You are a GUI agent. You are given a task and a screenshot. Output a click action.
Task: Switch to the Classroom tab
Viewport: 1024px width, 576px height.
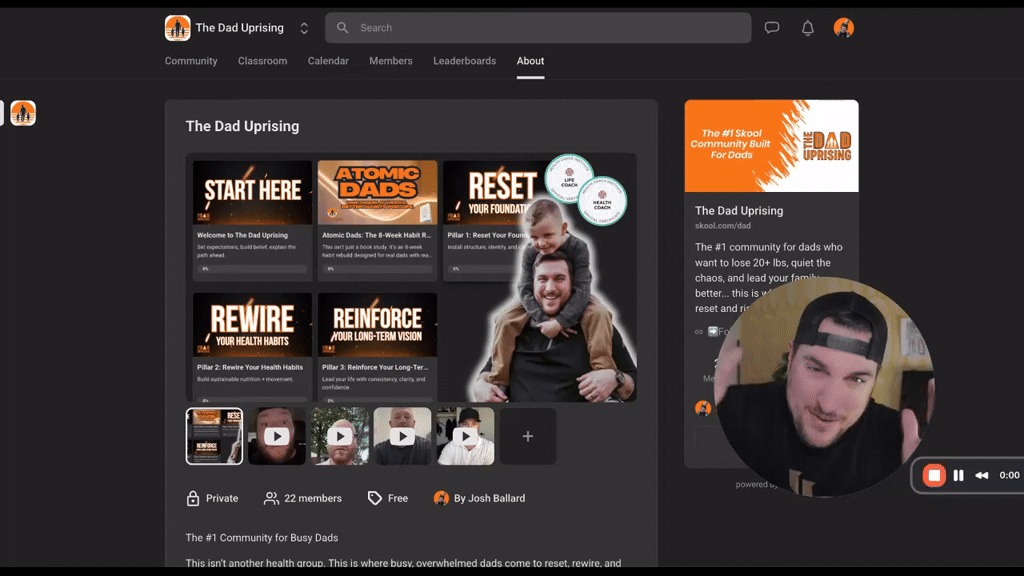(x=263, y=61)
